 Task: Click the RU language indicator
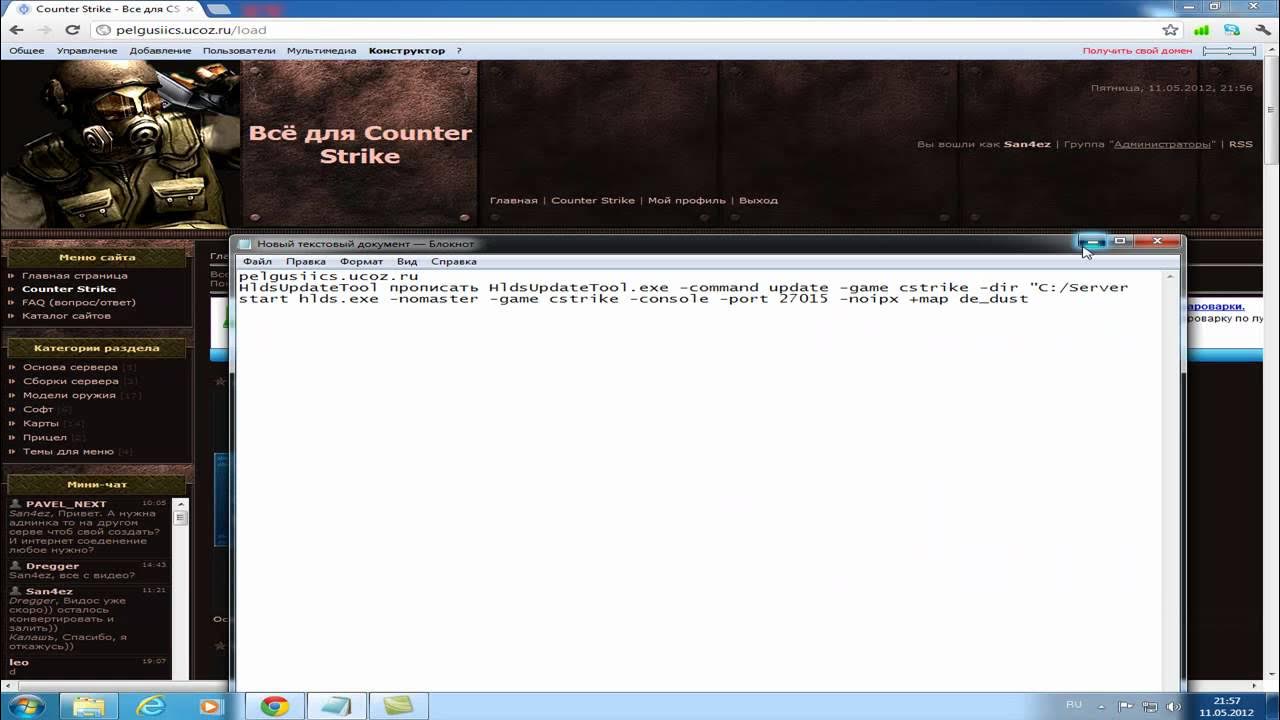click(x=1074, y=705)
